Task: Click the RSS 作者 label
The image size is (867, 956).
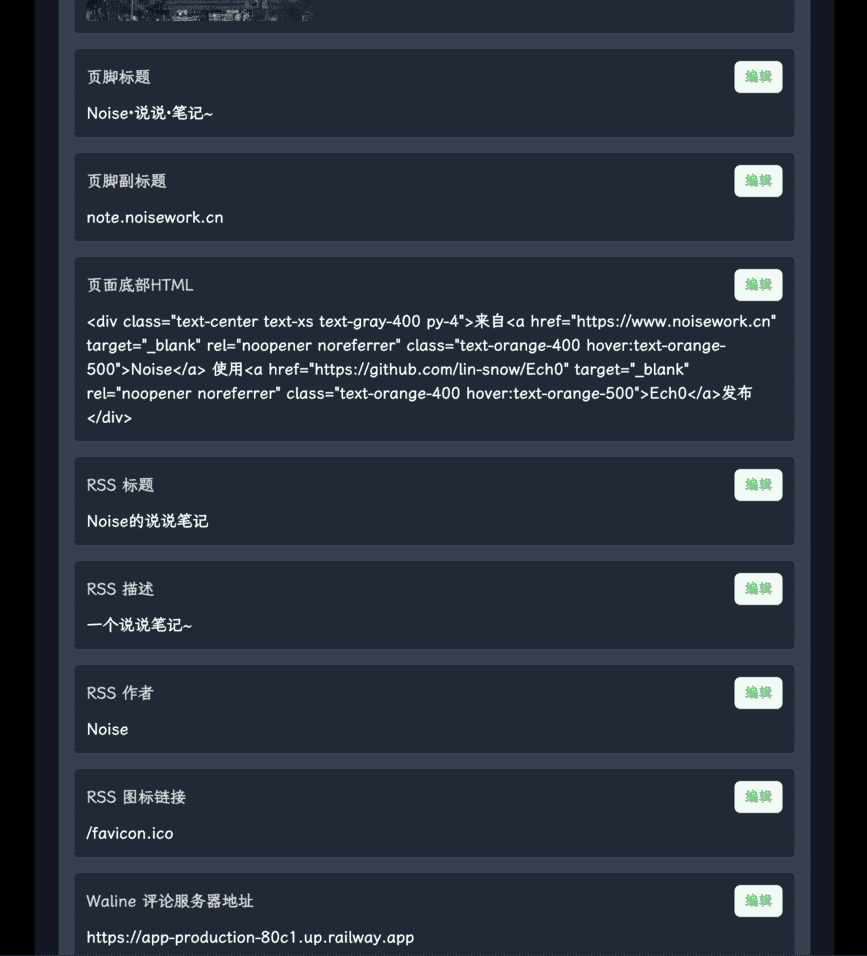Action: coord(120,693)
